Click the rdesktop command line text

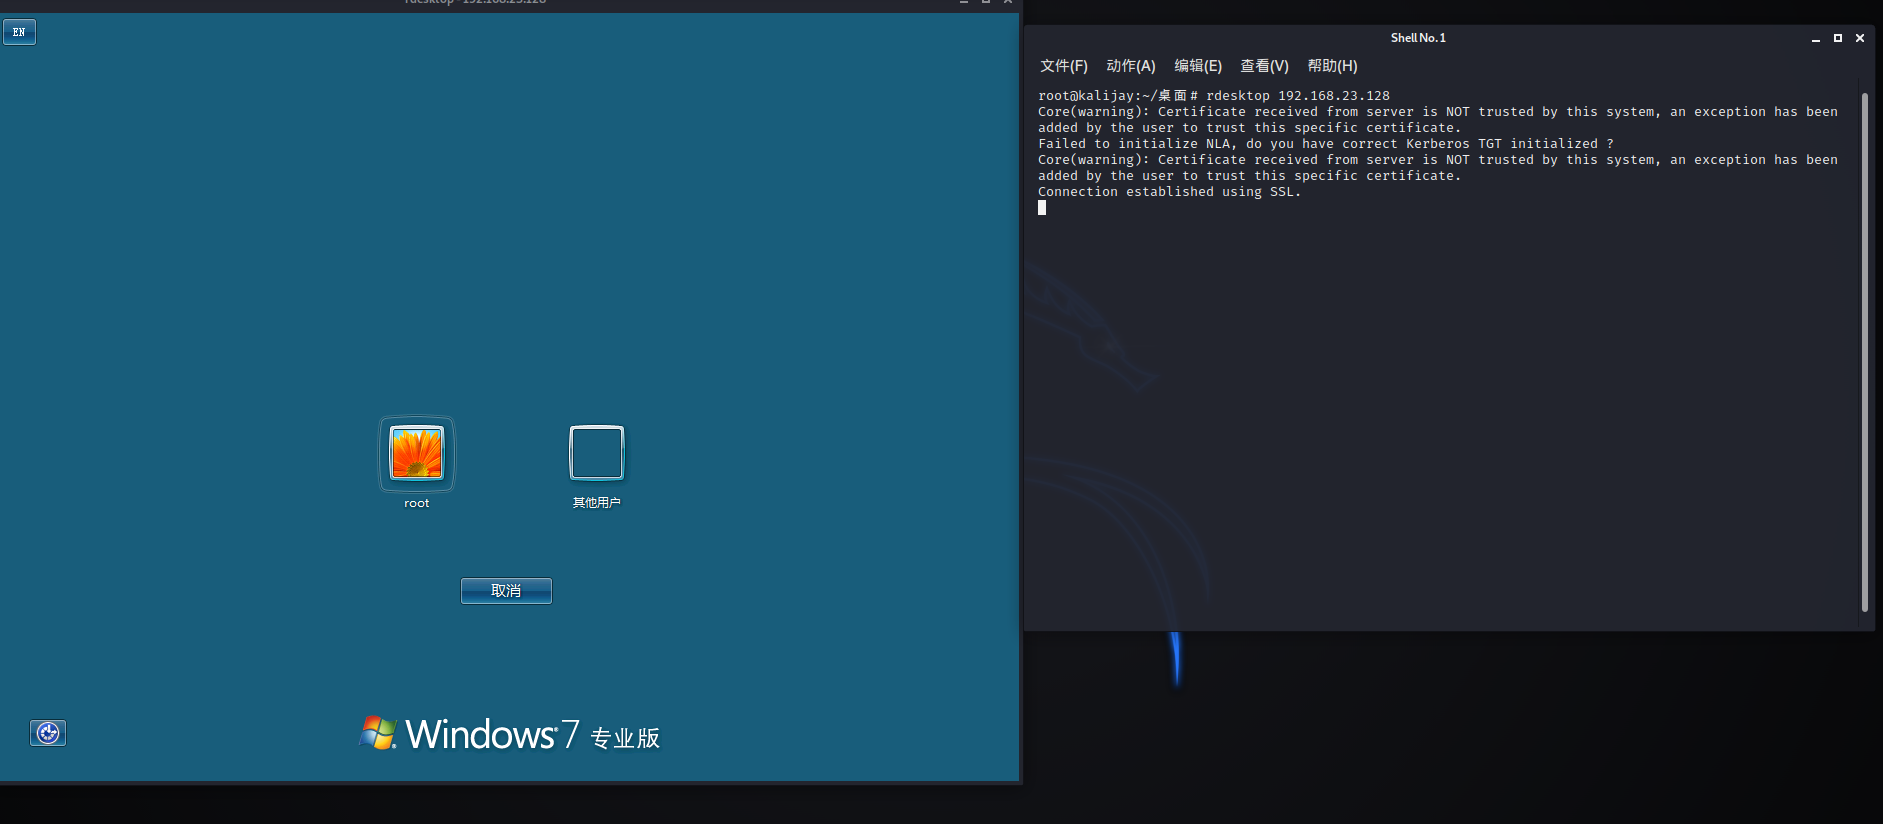tap(1297, 96)
